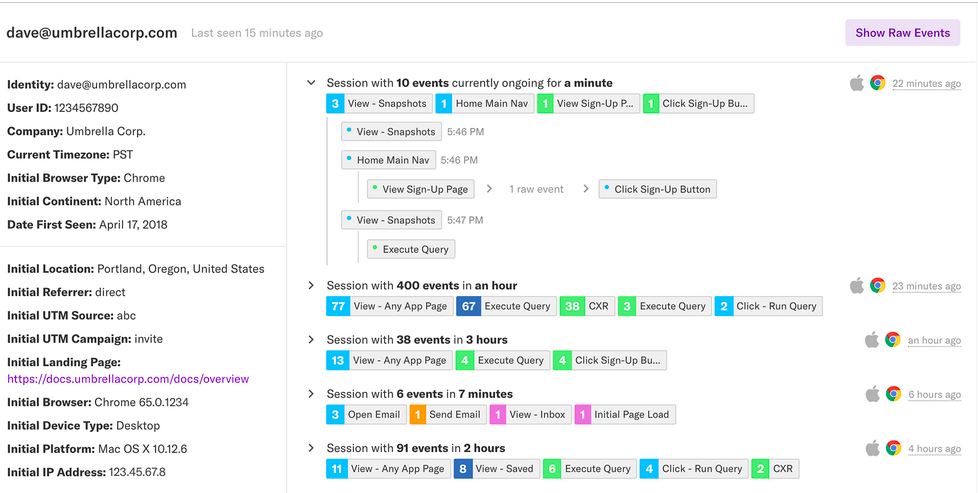The image size is (978, 493).
Task: Expand the session with 400 events
Action: pyautogui.click(x=311, y=286)
